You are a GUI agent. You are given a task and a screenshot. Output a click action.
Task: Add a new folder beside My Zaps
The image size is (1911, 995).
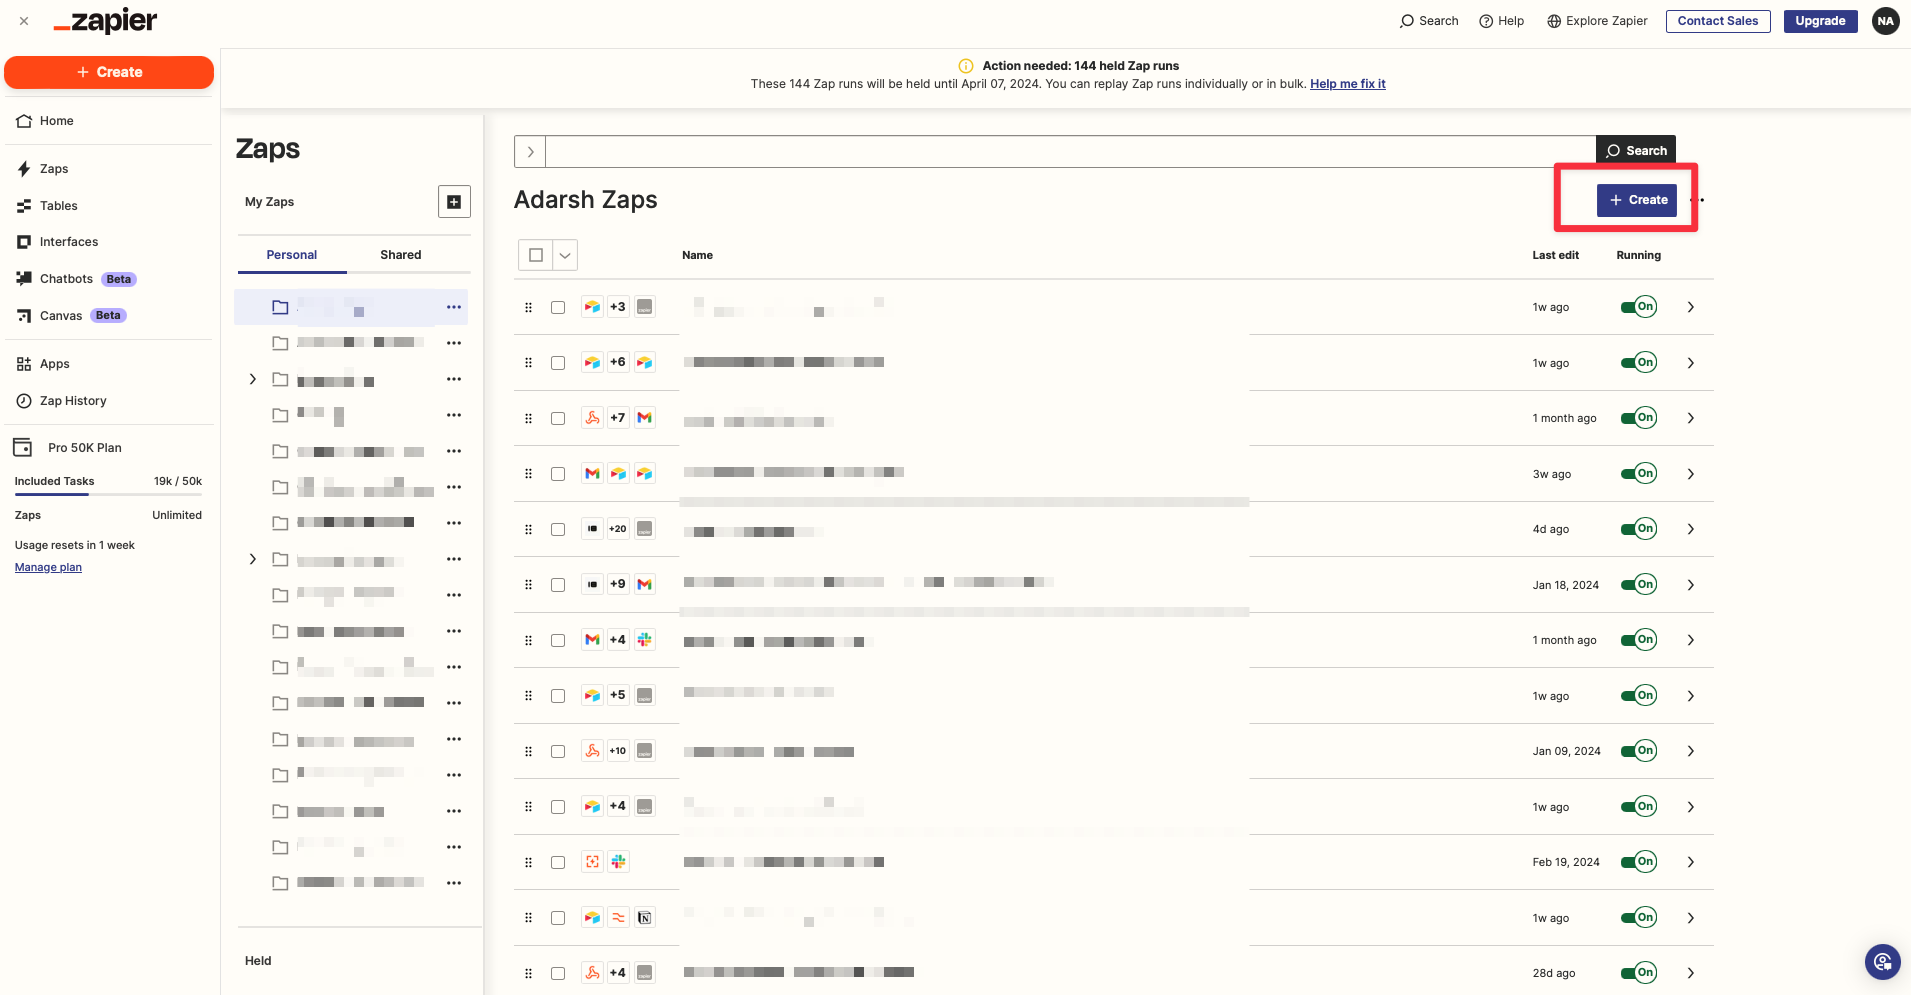[x=454, y=202]
